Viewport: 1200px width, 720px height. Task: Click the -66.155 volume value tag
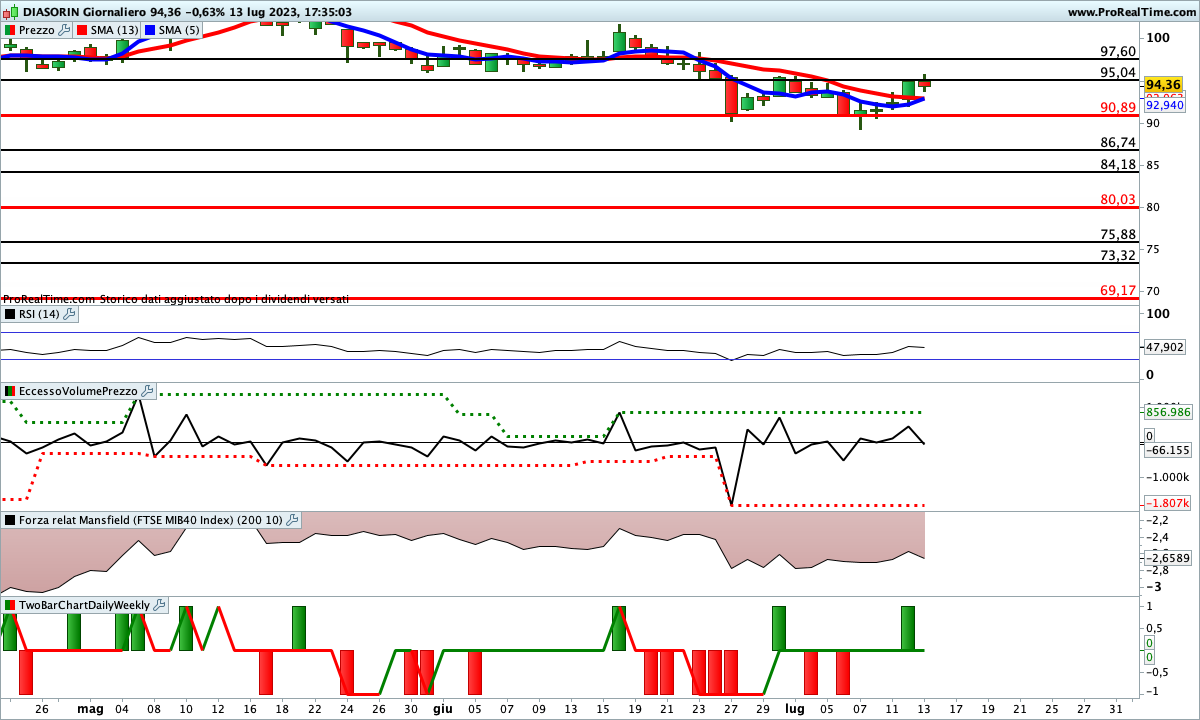tap(1168, 451)
